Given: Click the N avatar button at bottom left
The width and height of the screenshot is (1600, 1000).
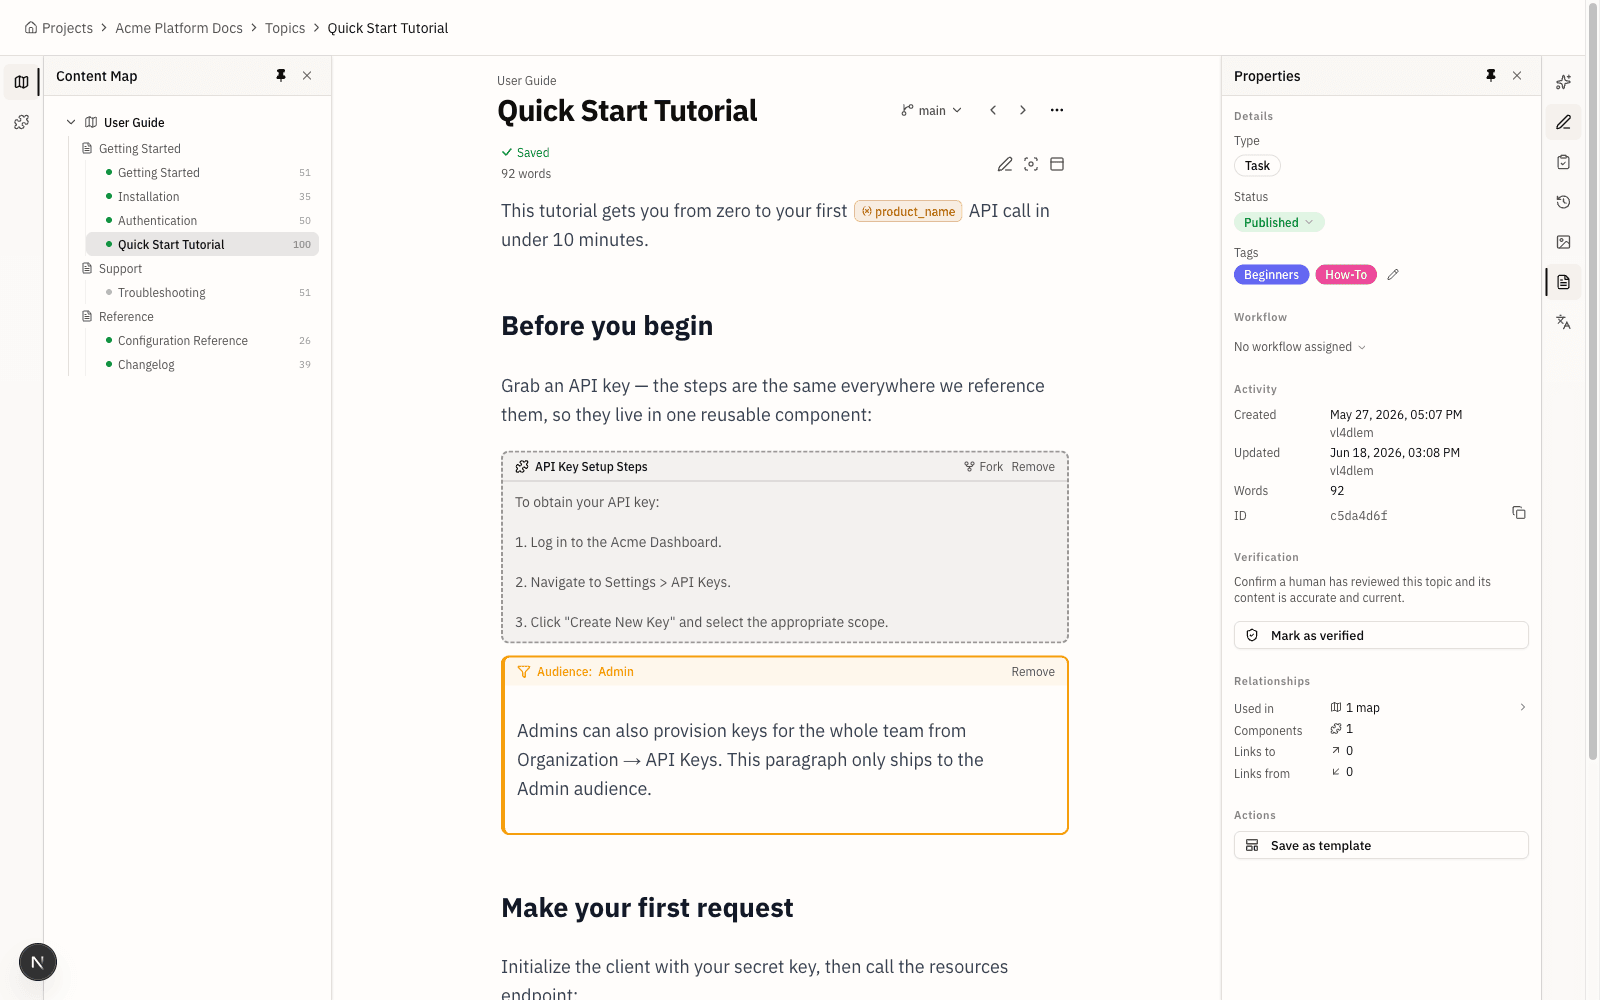Looking at the screenshot, I should 38,962.
